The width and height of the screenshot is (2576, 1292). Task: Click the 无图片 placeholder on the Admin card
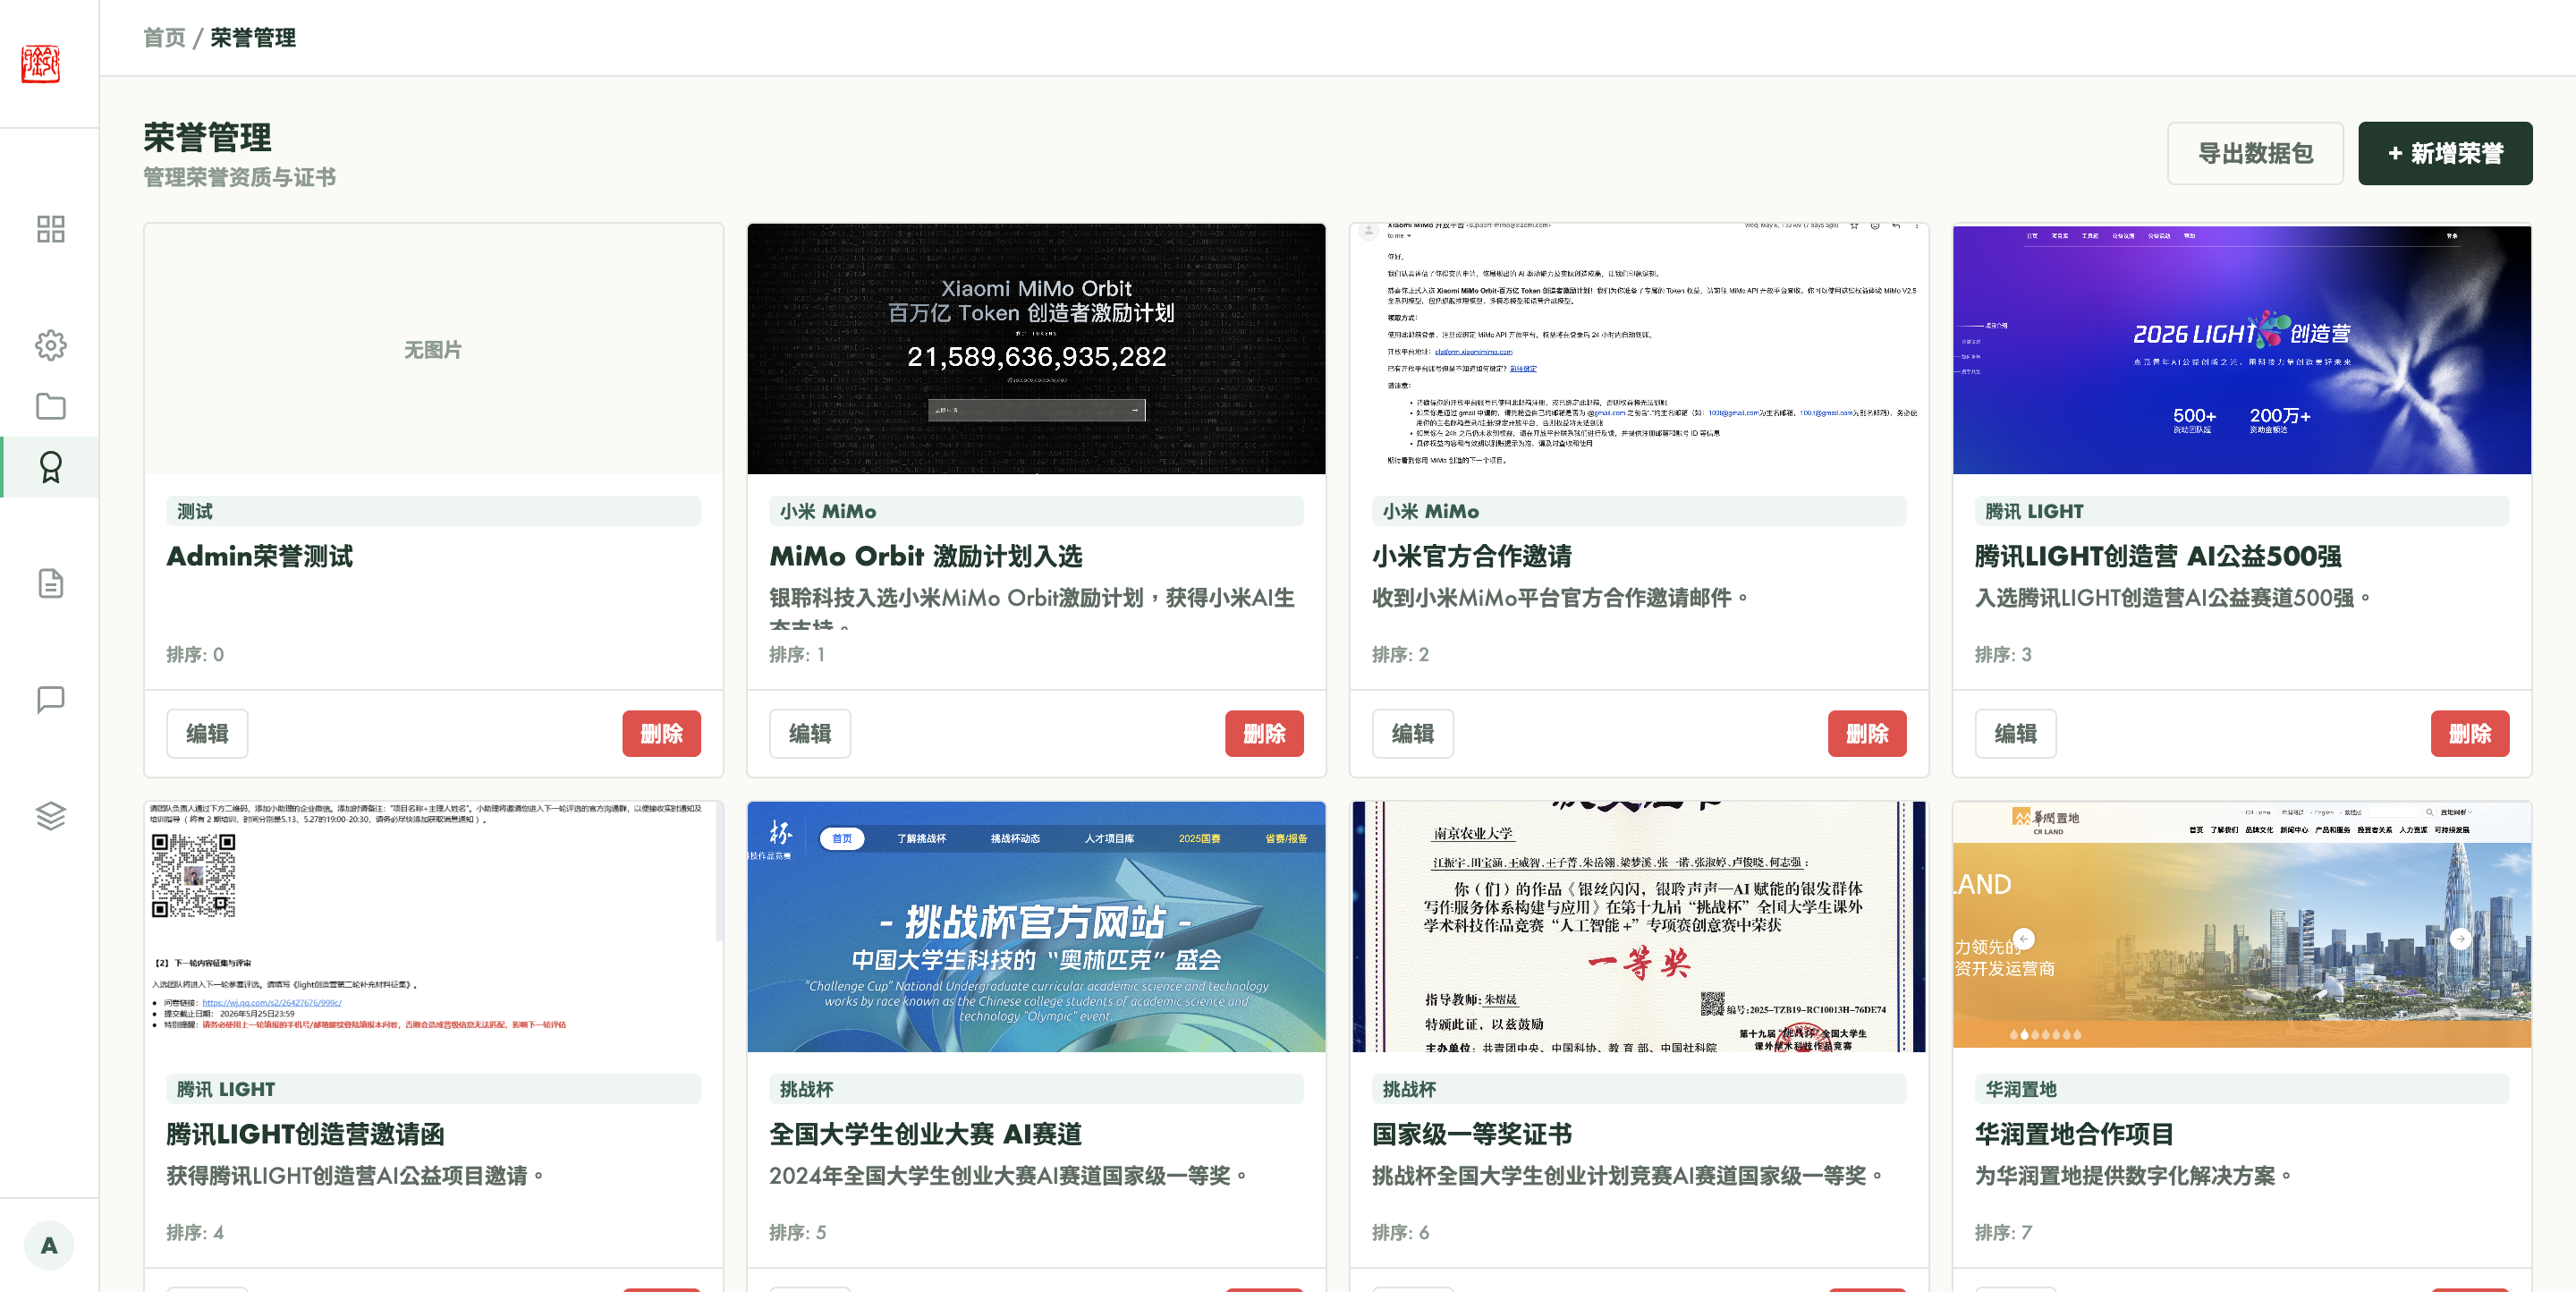(x=433, y=350)
